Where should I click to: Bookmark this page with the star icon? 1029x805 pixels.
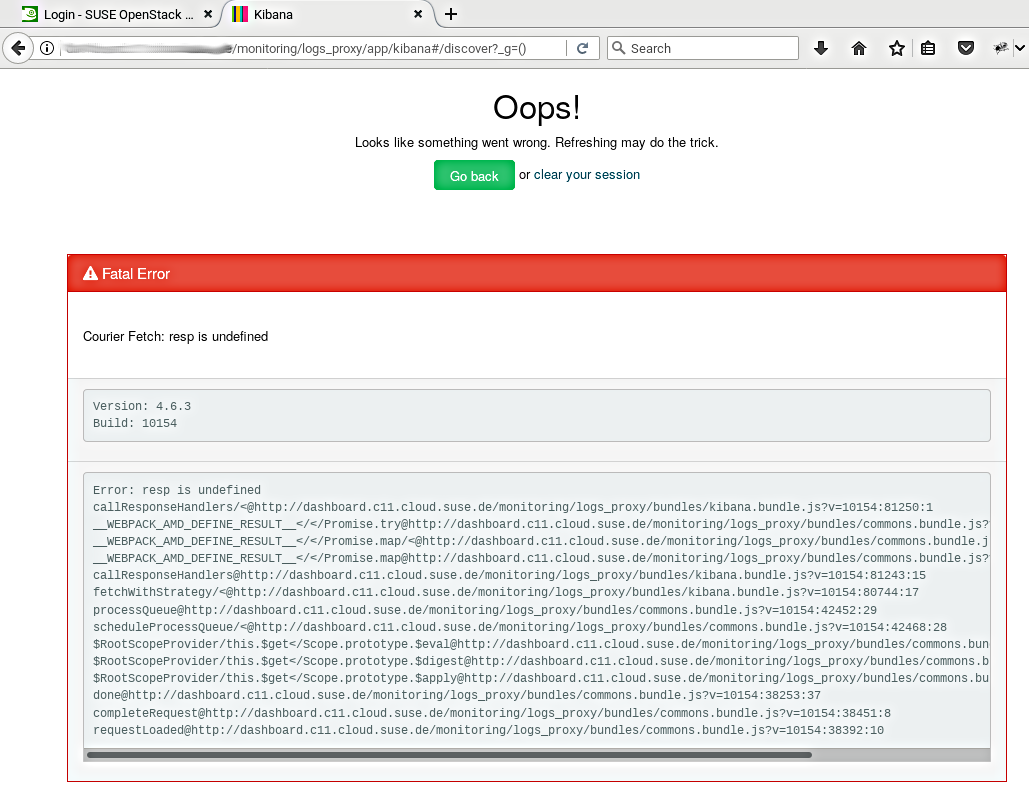coord(897,48)
